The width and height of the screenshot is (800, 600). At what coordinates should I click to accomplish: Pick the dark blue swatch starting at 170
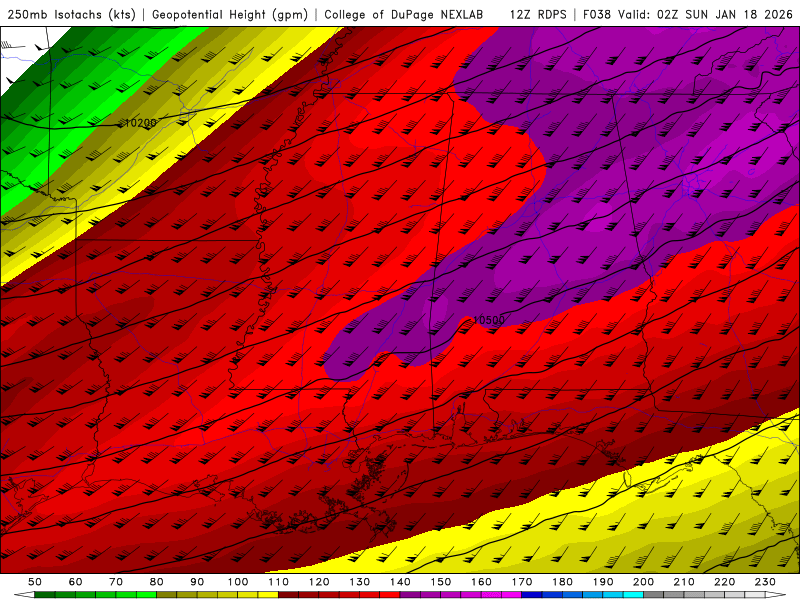pos(532,595)
